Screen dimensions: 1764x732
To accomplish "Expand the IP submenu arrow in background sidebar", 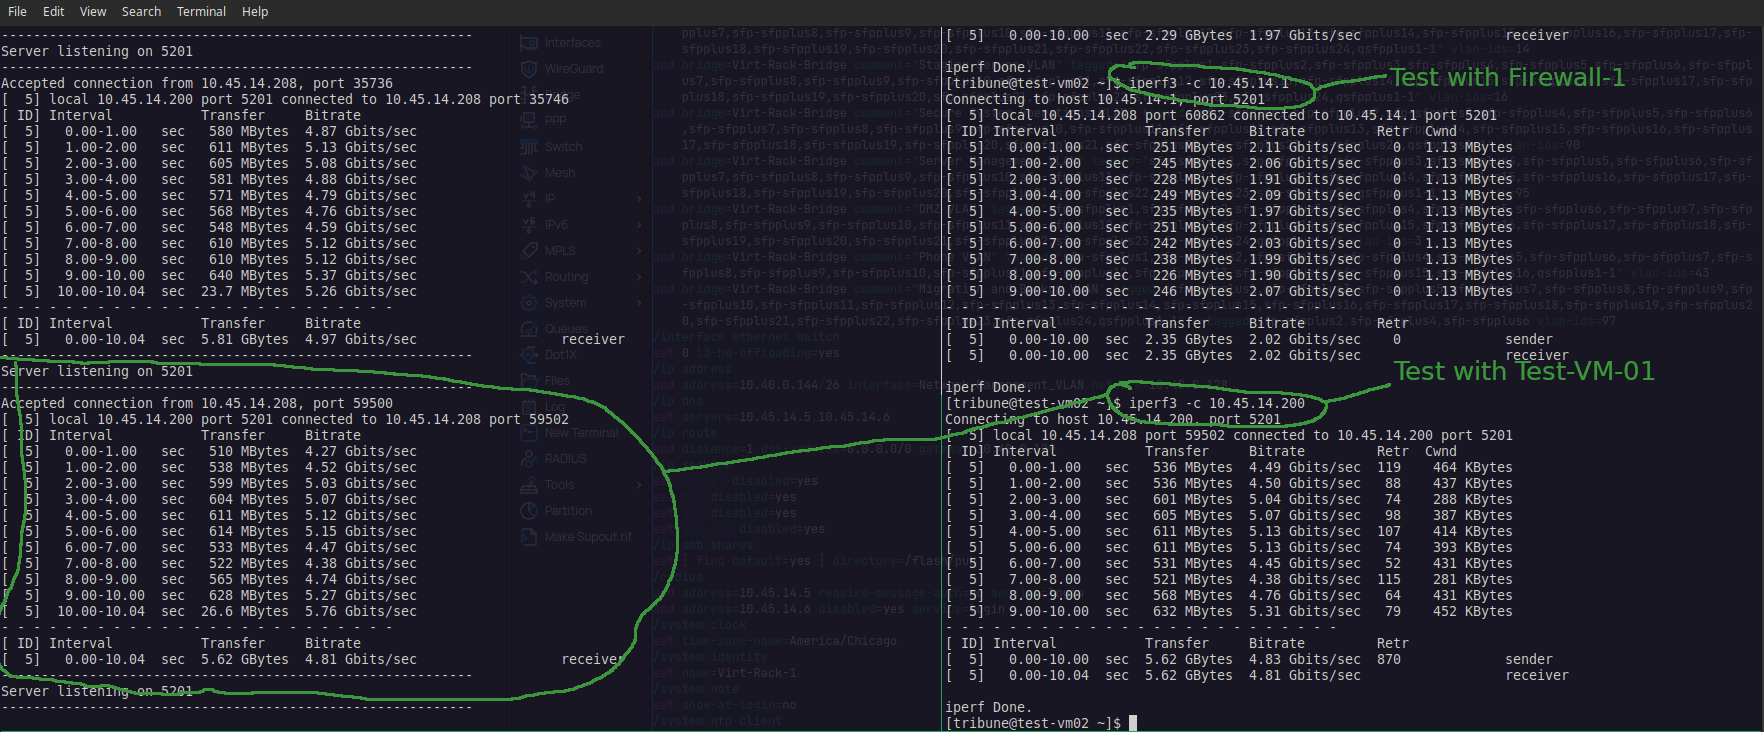I will click(x=639, y=198).
